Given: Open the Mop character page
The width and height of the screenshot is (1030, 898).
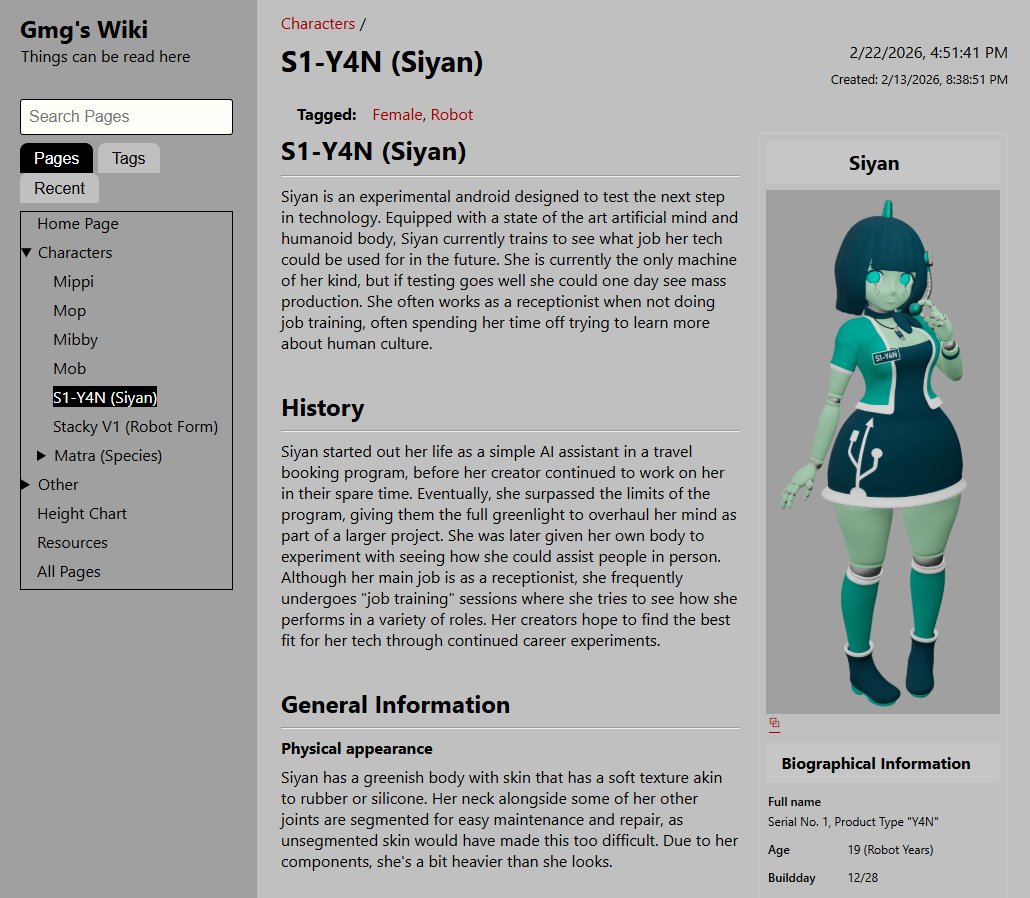Looking at the screenshot, I should tap(70, 311).
